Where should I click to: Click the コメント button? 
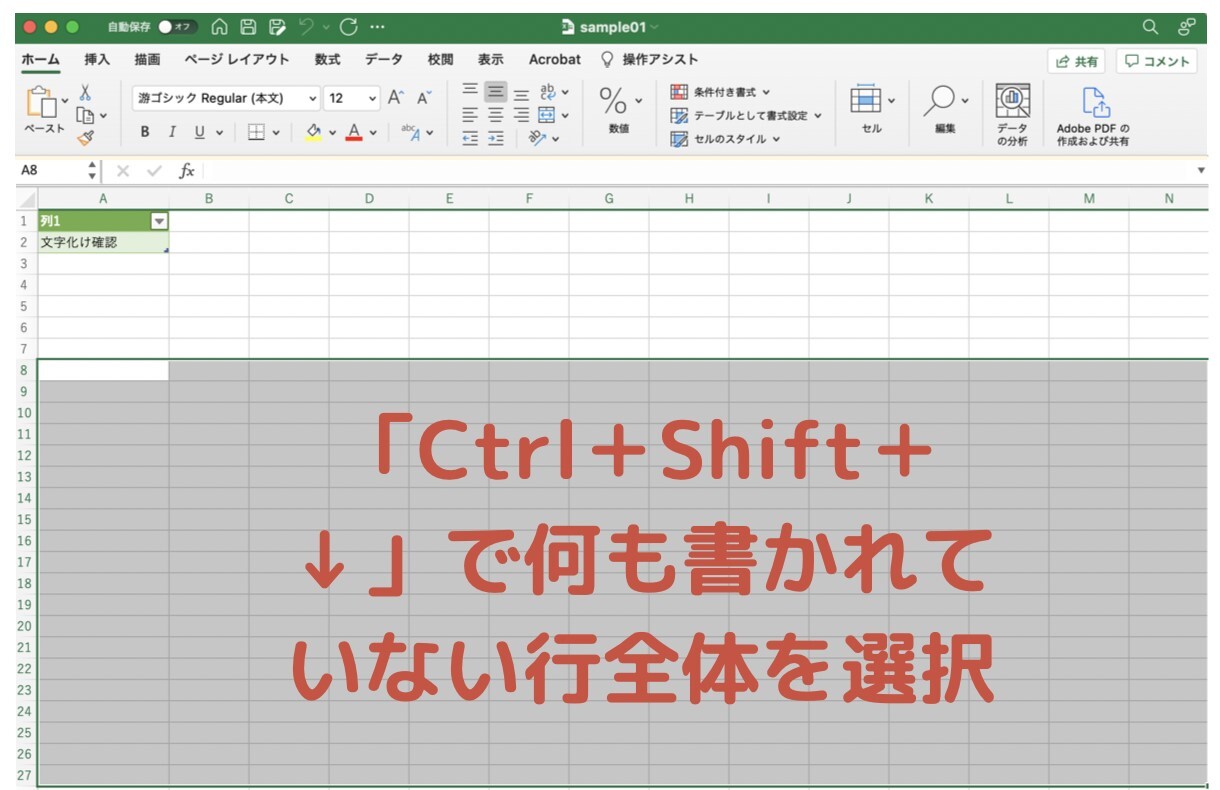click(1157, 61)
